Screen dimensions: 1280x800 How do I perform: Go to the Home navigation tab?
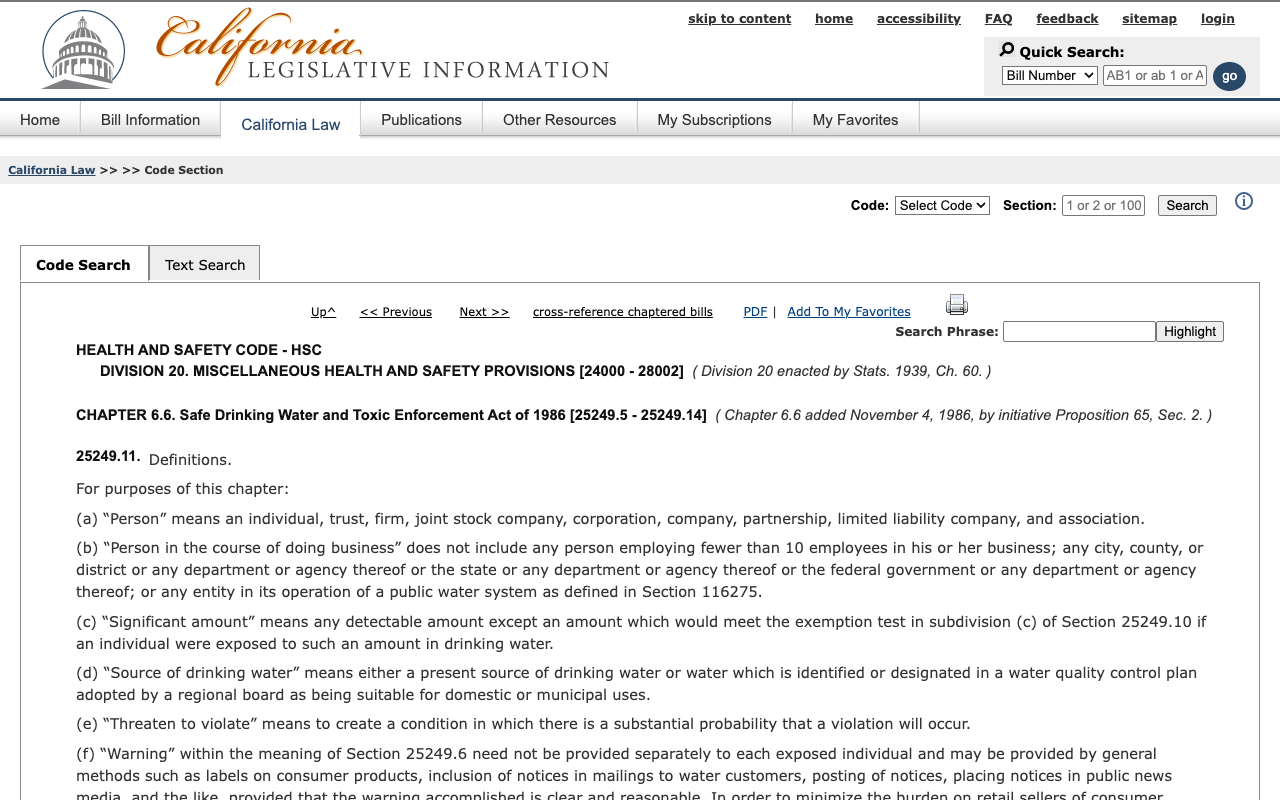pyautogui.click(x=40, y=120)
